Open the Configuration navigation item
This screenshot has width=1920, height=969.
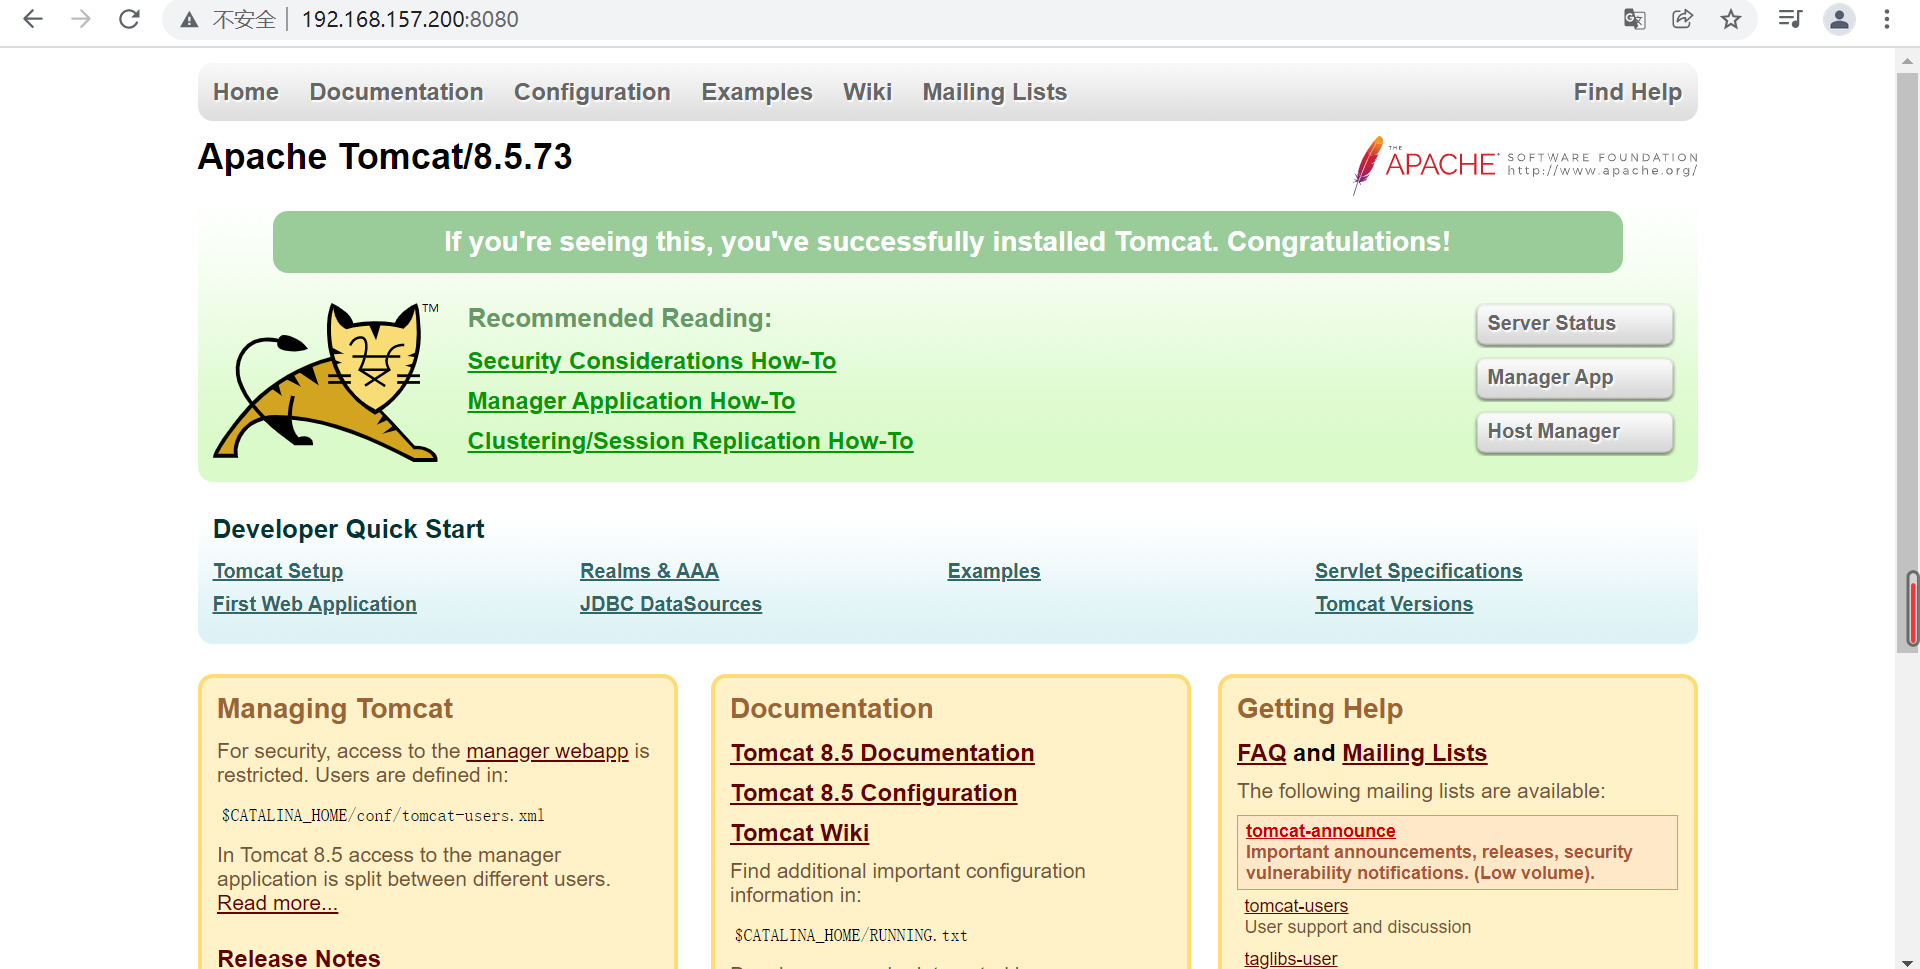point(592,92)
